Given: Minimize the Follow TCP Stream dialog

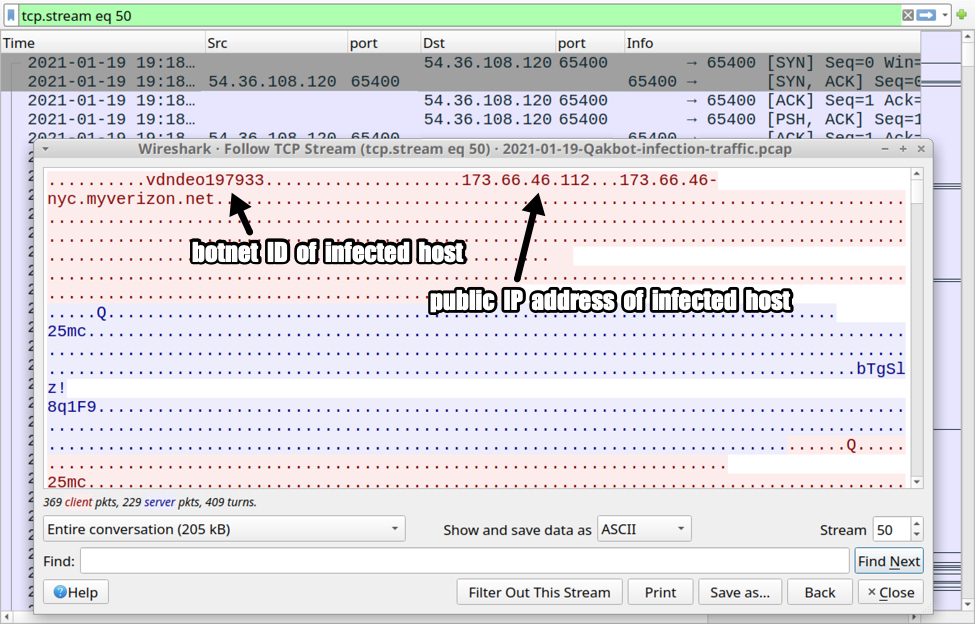Looking at the screenshot, I should [x=885, y=149].
